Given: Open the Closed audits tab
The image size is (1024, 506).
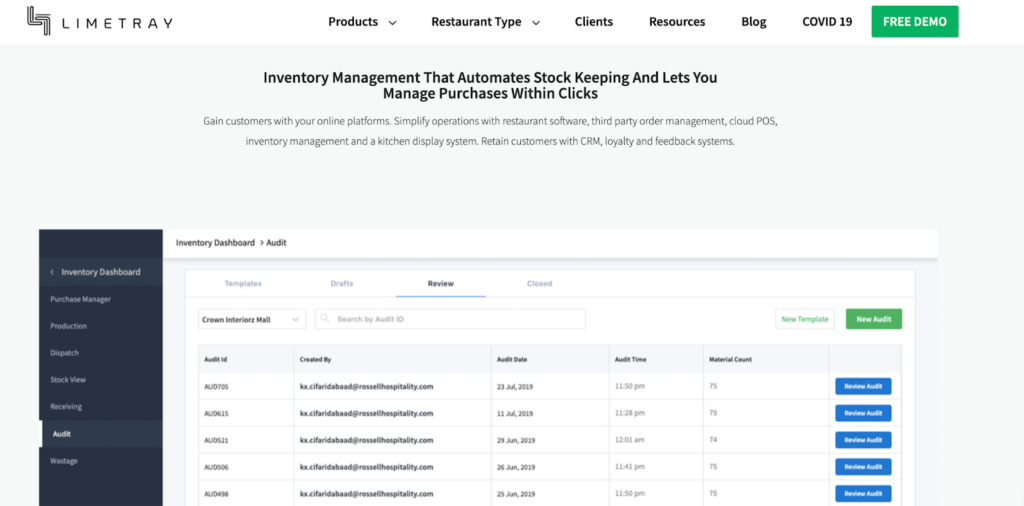Looking at the screenshot, I should (539, 283).
